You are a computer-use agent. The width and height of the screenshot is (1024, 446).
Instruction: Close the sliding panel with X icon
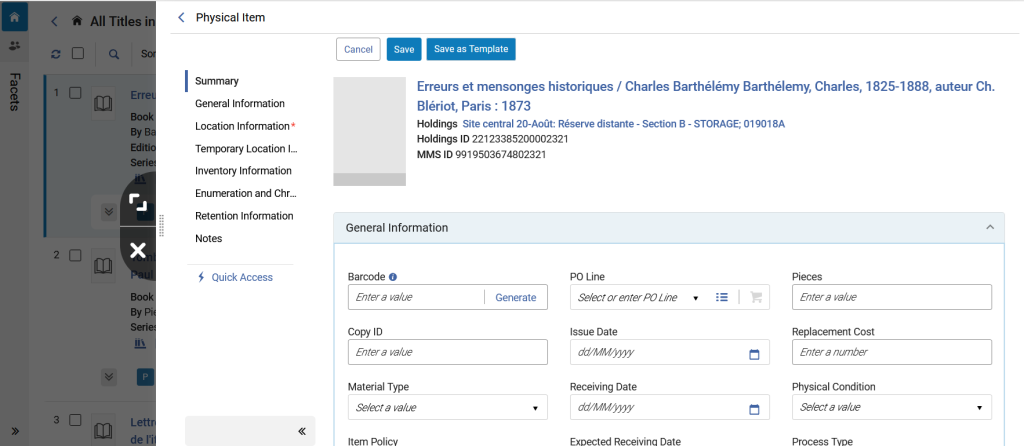click(138, 250)
